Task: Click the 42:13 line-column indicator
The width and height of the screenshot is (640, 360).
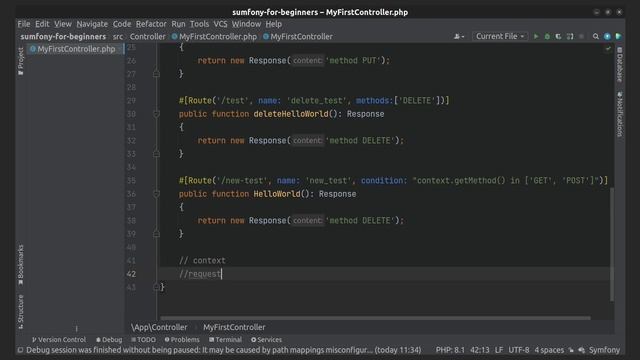Action: 480,350
